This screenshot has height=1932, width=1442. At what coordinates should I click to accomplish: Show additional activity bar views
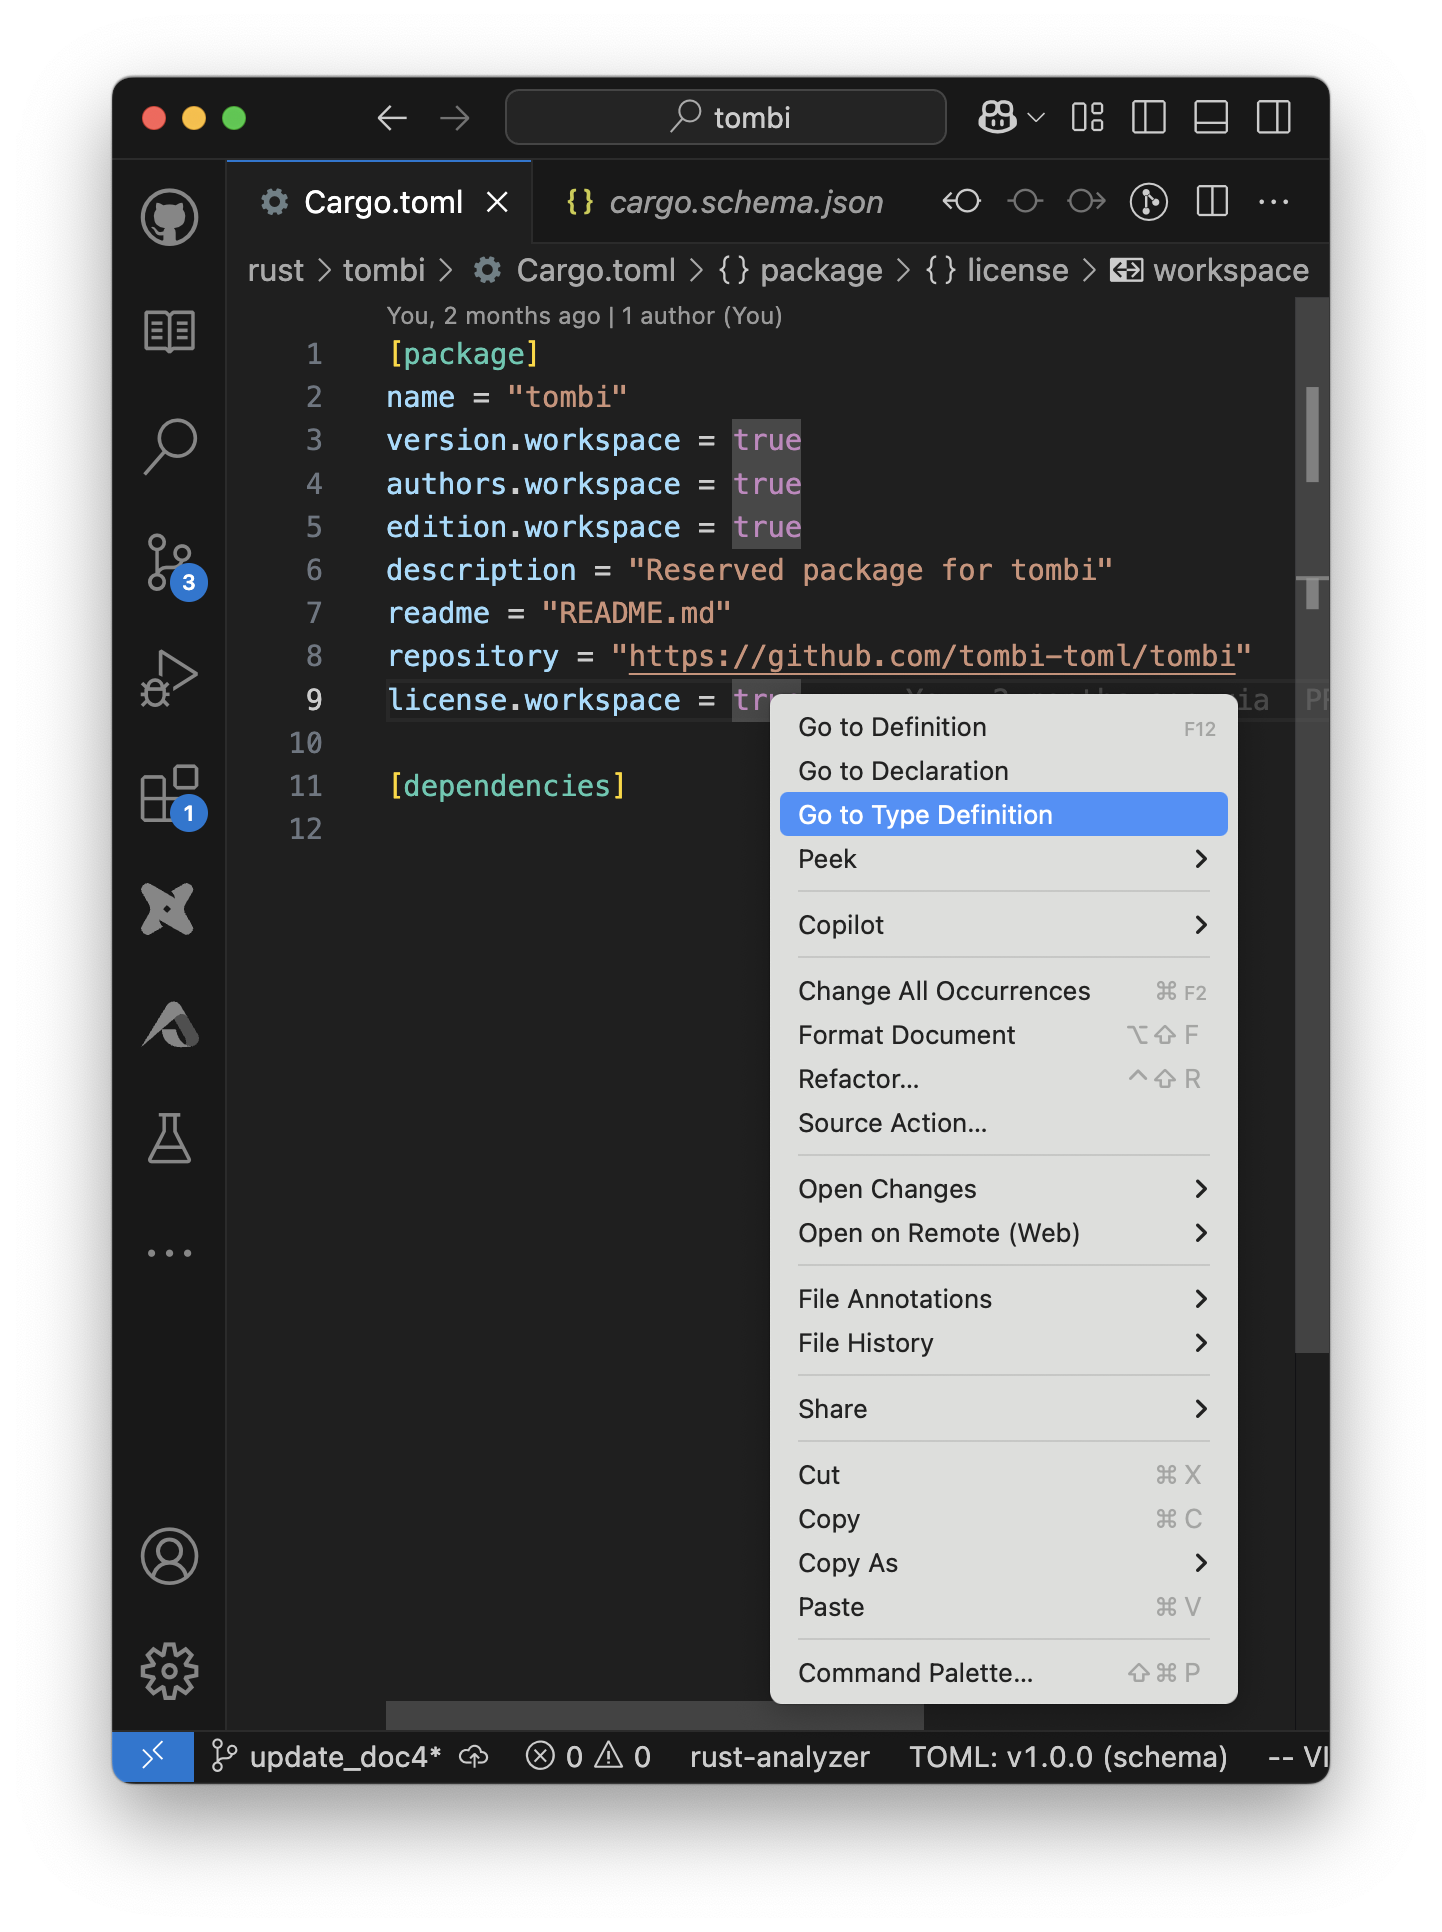(169, 1252)
